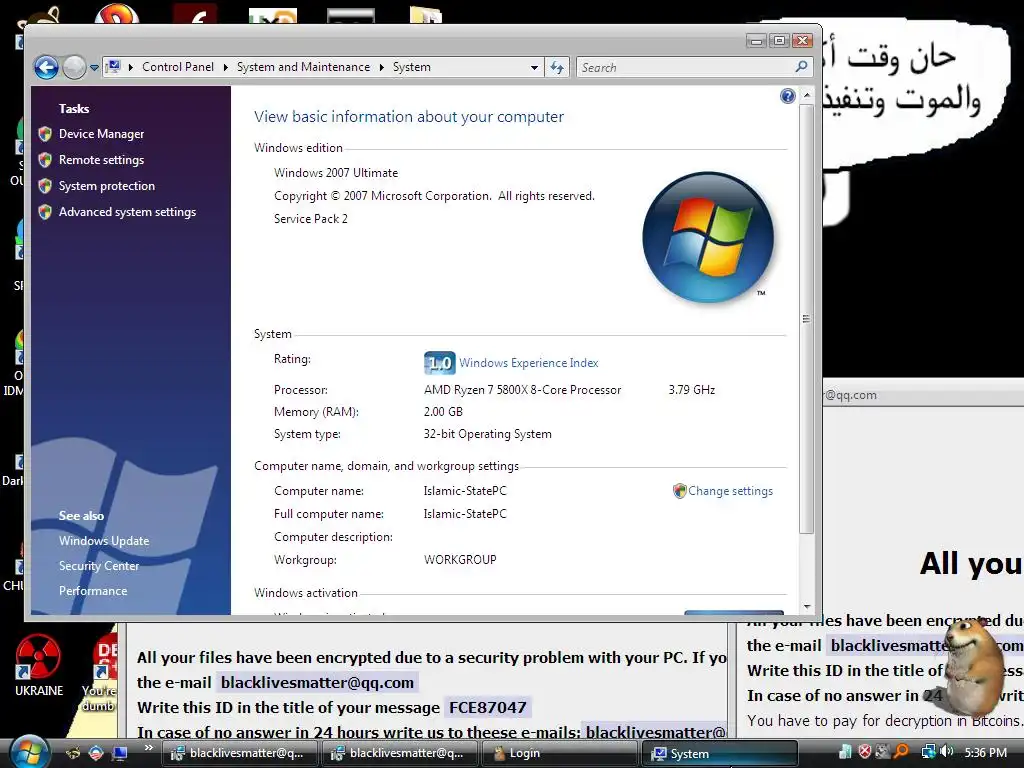This screenshot has width=1024, height=768.
Task: Click shield icon beside Advanced system settings
Action: pyautogui.click(x=45, y=212)
